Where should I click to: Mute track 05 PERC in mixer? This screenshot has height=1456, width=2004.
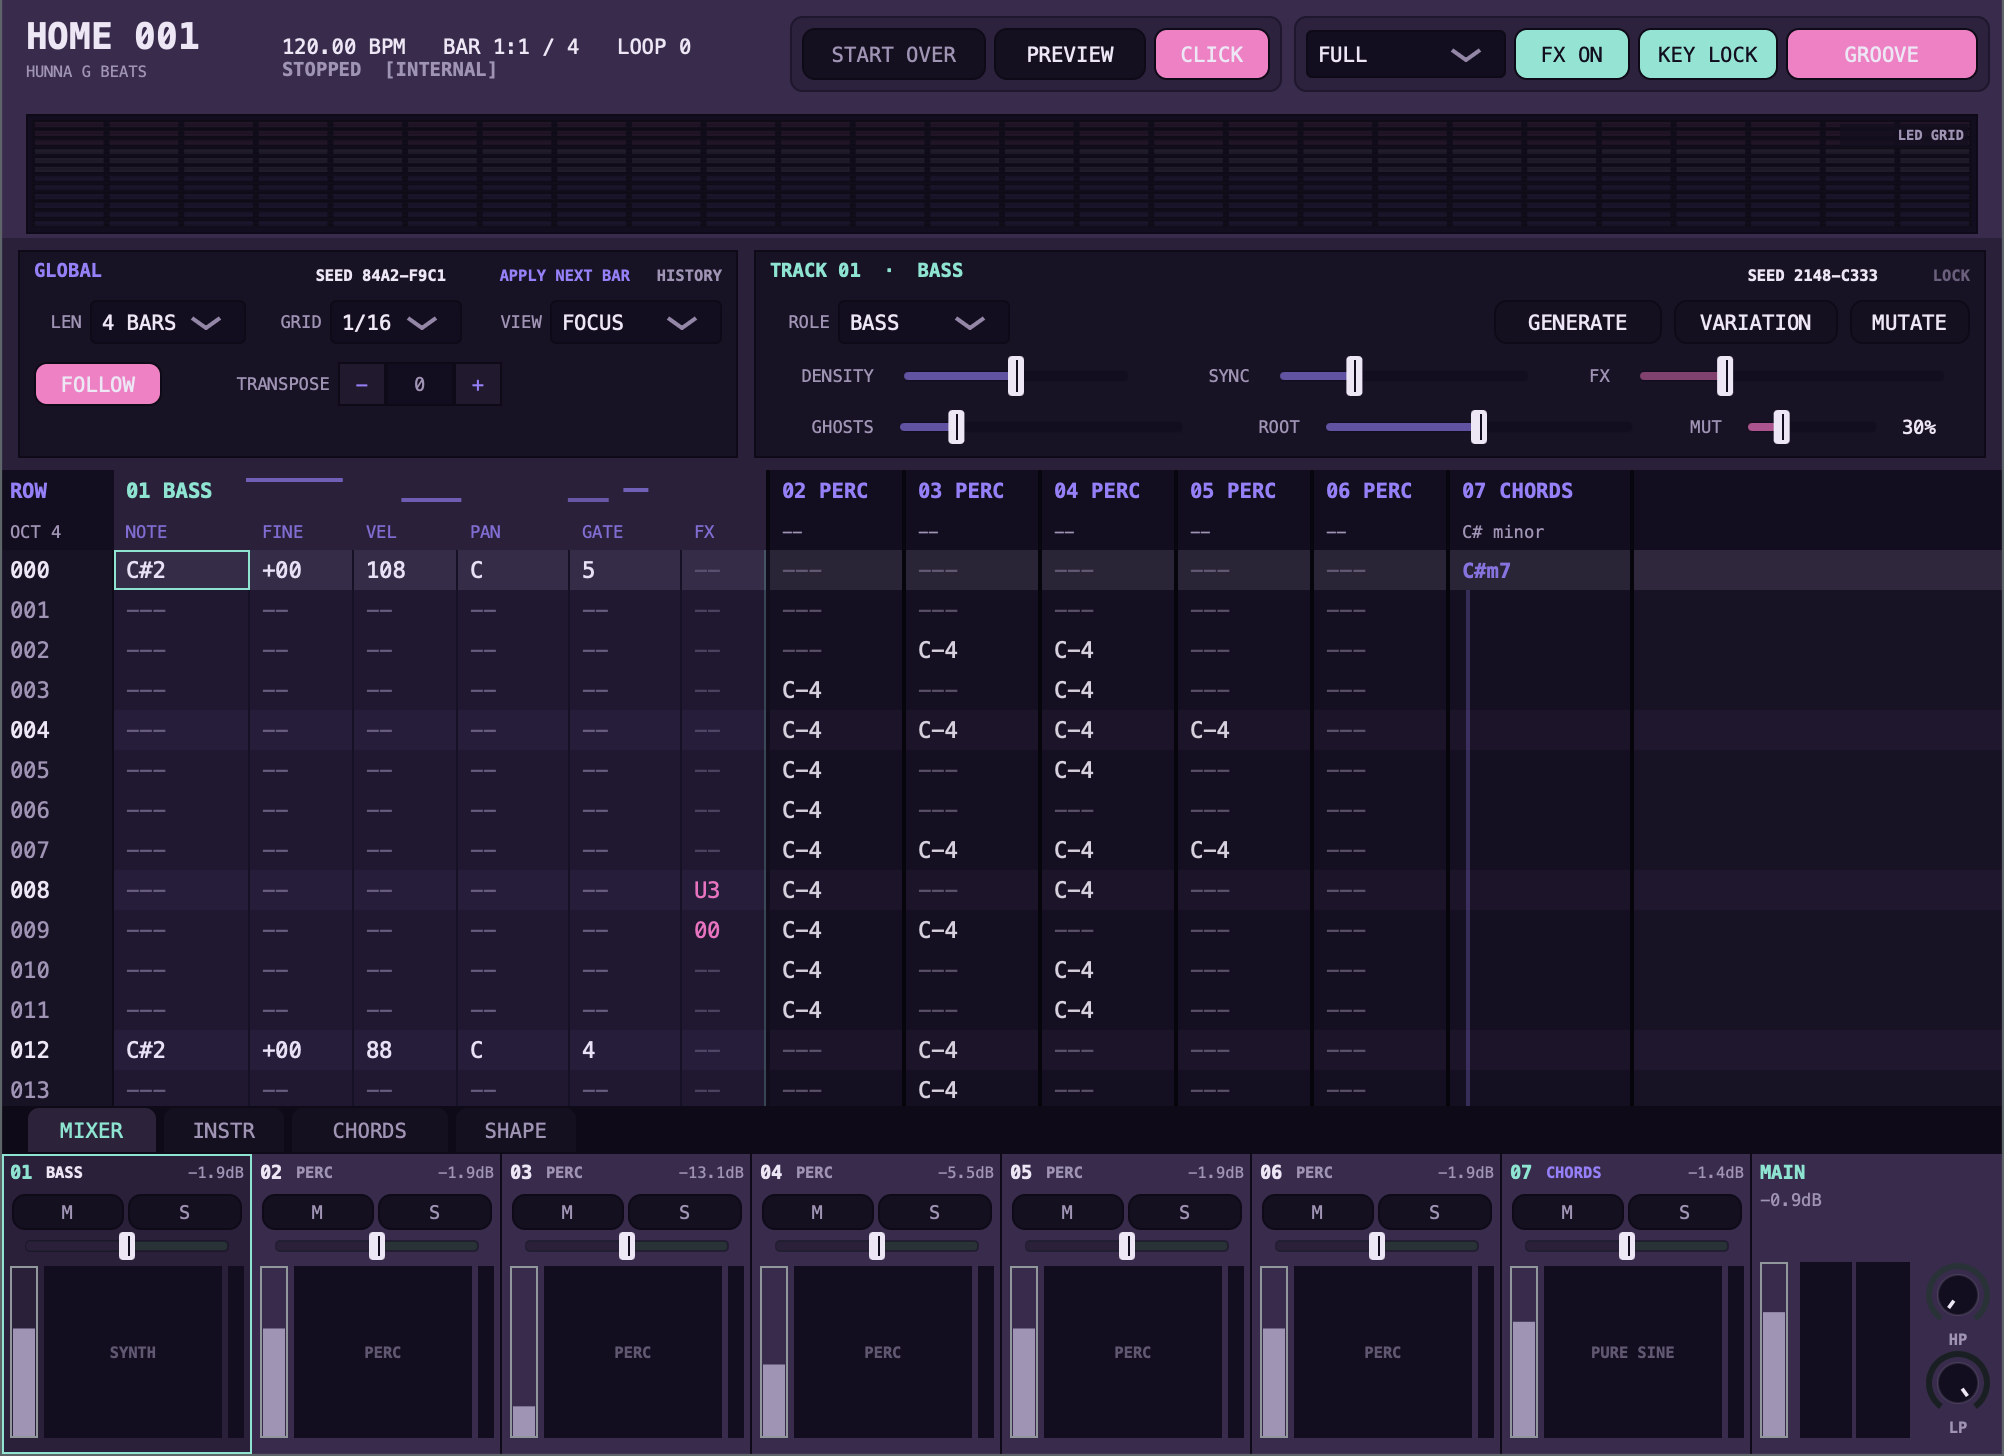click(1067, 1212)
